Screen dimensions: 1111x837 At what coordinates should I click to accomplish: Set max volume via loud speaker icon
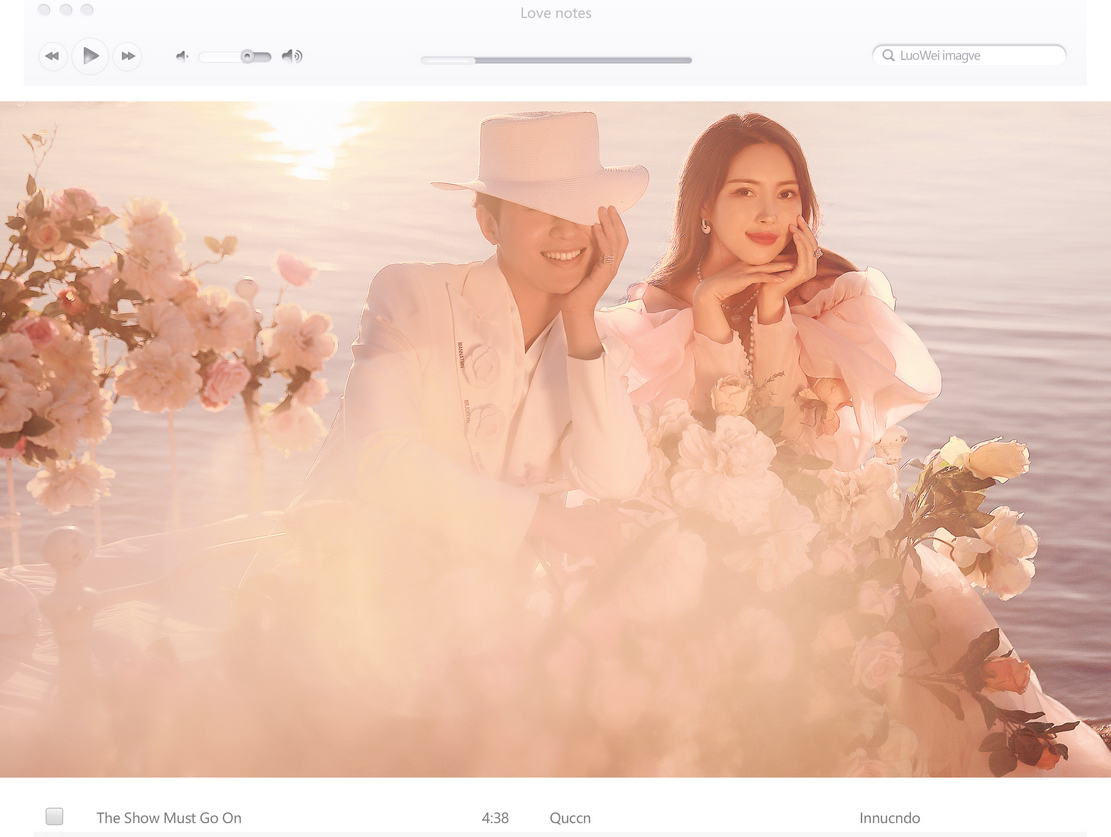pyautogui.click(x=292, y=56)
